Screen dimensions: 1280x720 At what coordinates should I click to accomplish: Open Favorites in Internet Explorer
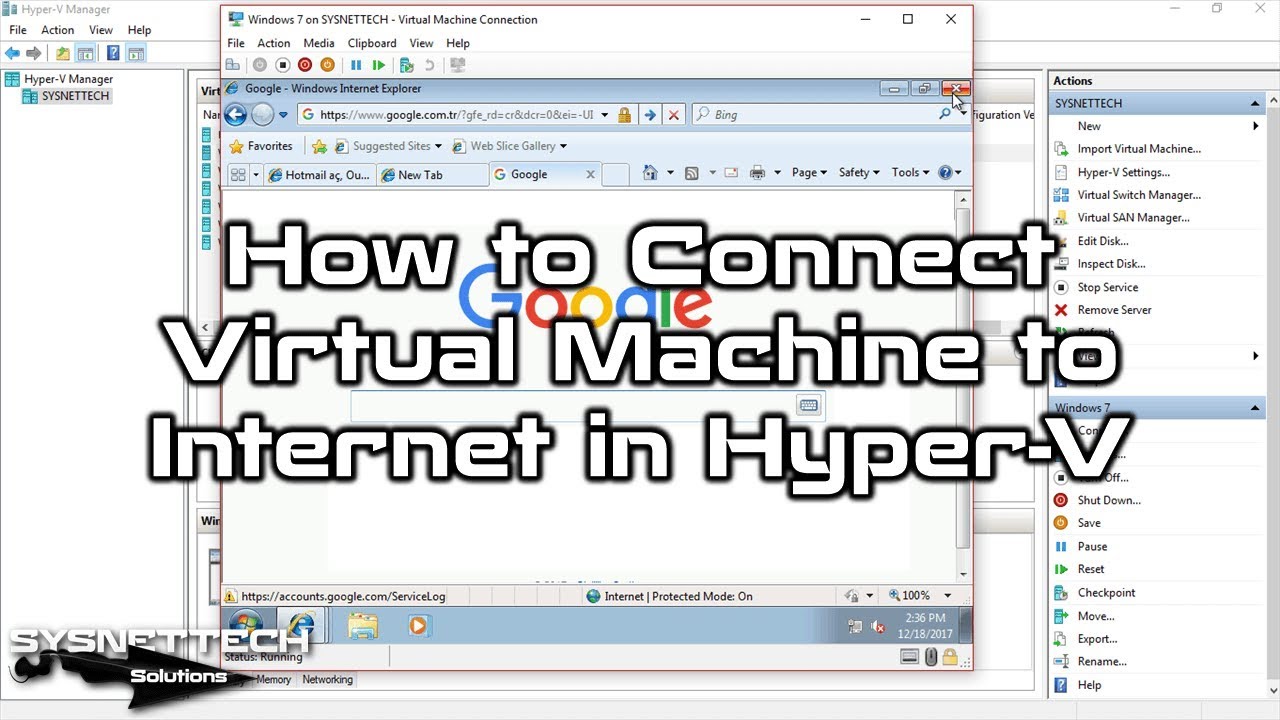click(261, 146)
